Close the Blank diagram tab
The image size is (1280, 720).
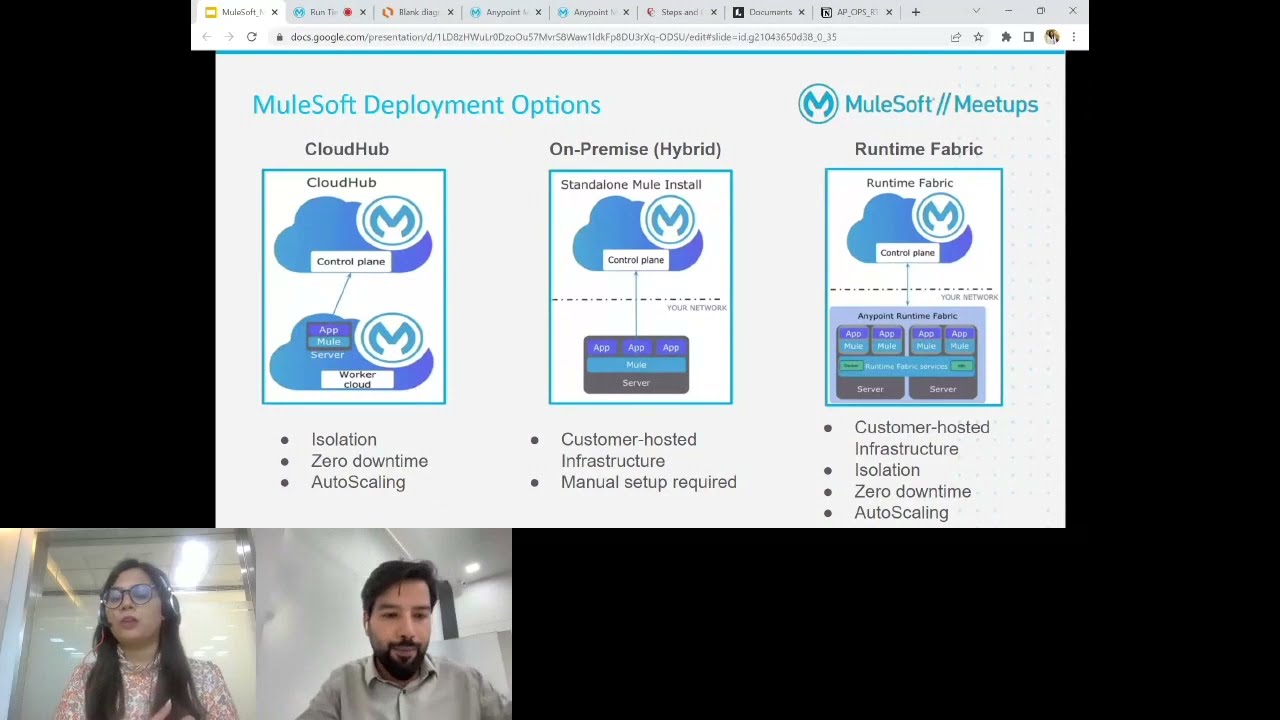tap(450, 12)
